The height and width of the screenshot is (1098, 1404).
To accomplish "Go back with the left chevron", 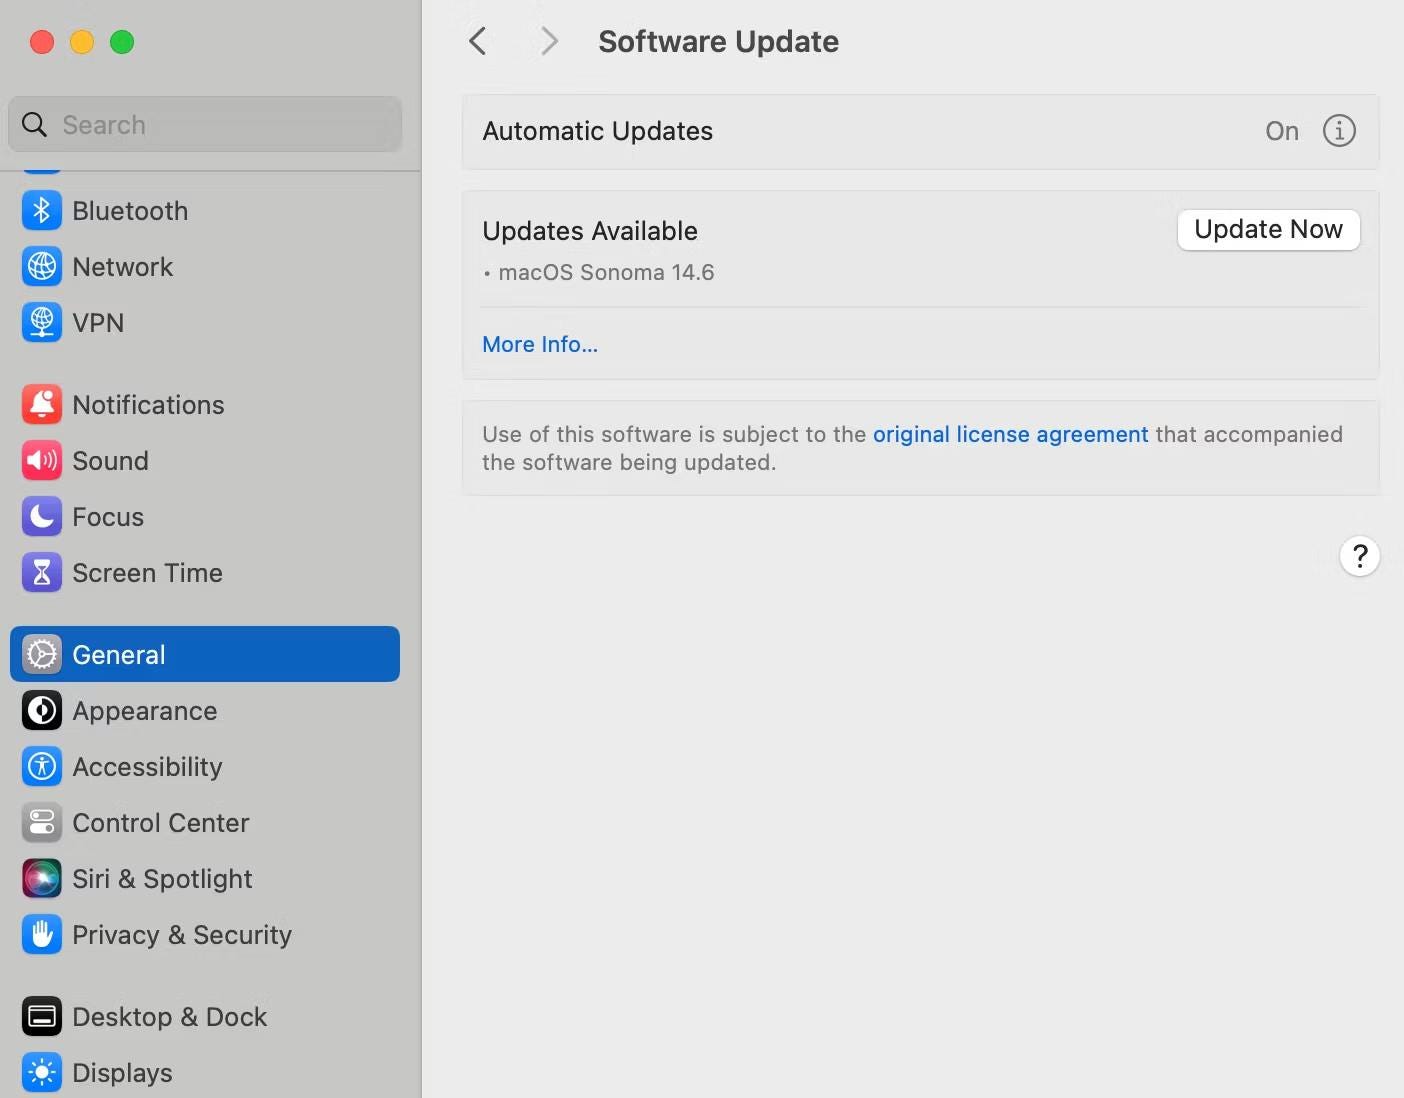I will [478, 41].
